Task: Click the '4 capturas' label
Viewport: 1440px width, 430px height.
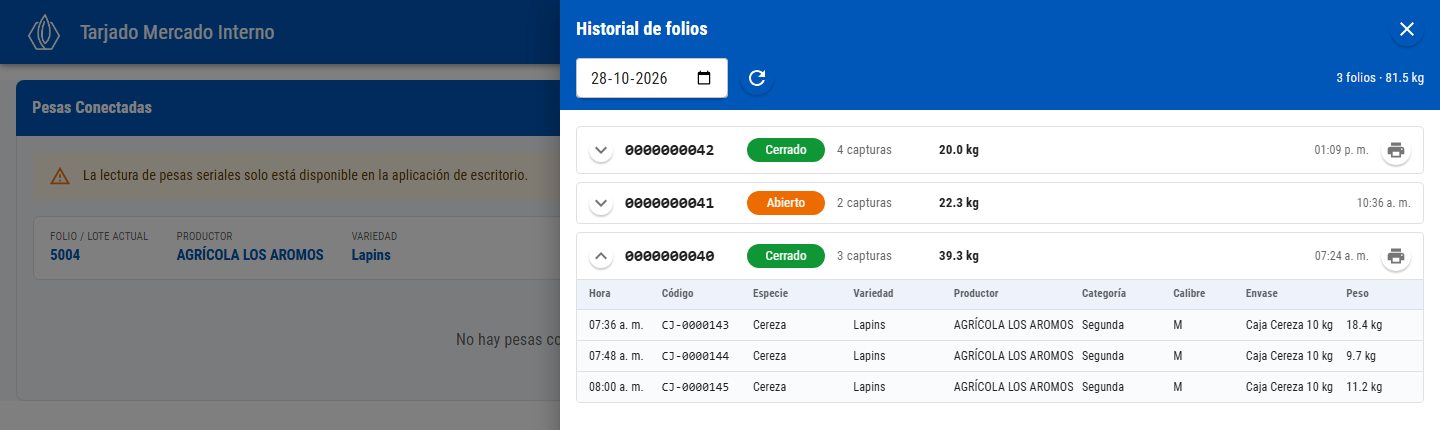Action: click(864, 151)
